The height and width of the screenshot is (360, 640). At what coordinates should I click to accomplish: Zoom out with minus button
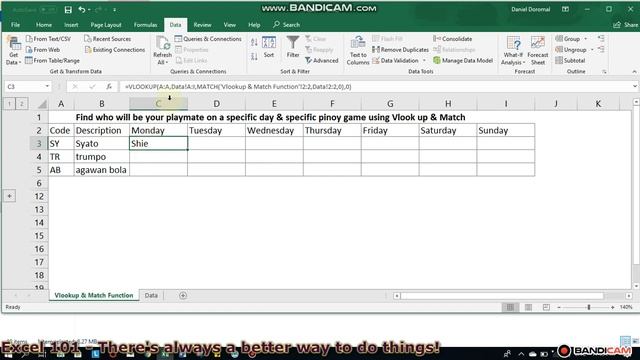(559, 307)
